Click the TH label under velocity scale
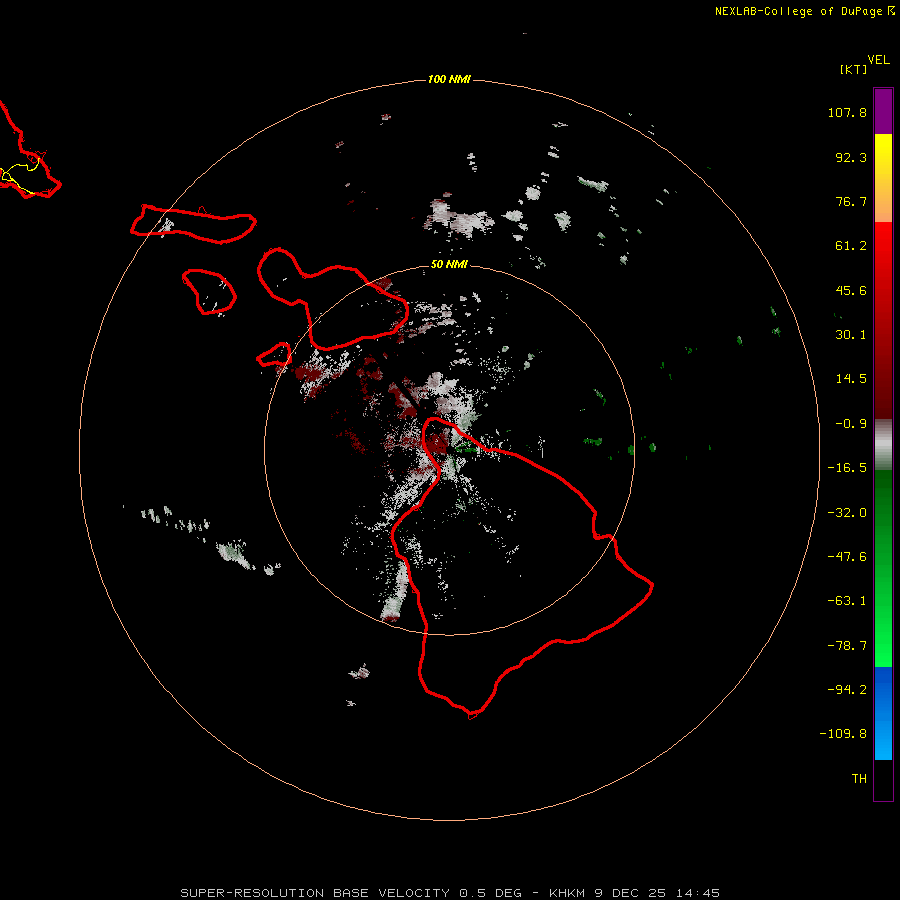The image size is (900, 900). click(x=859, y=779)
